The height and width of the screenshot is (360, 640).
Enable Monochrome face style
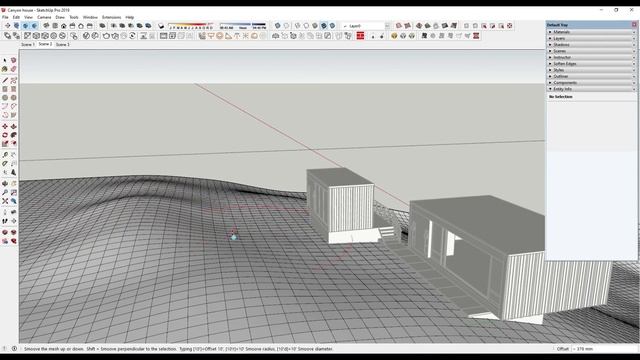[333, 26]
